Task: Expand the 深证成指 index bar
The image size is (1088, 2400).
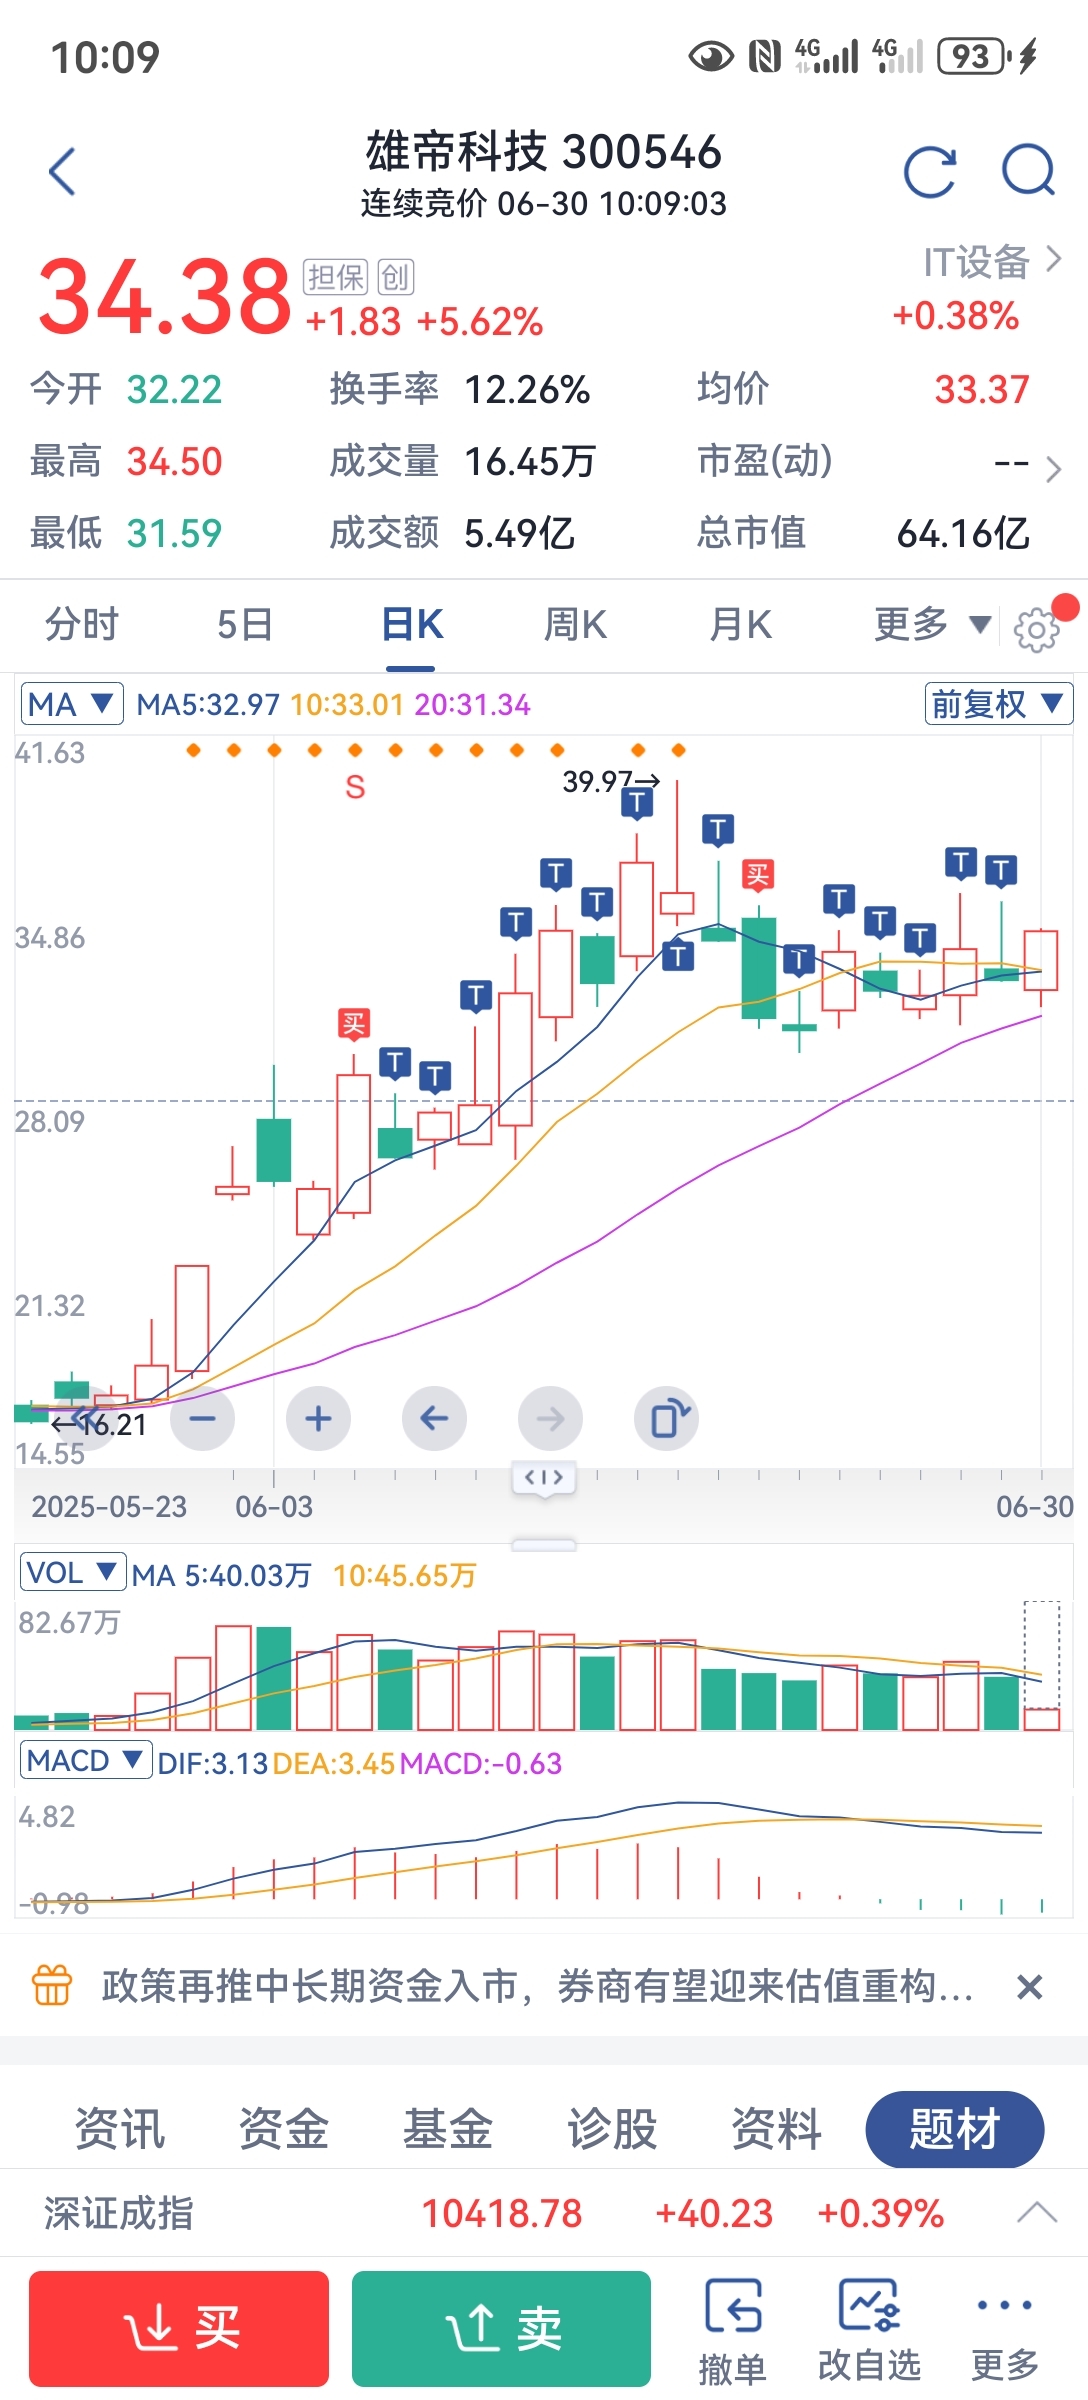Action: [1037, 2213]
